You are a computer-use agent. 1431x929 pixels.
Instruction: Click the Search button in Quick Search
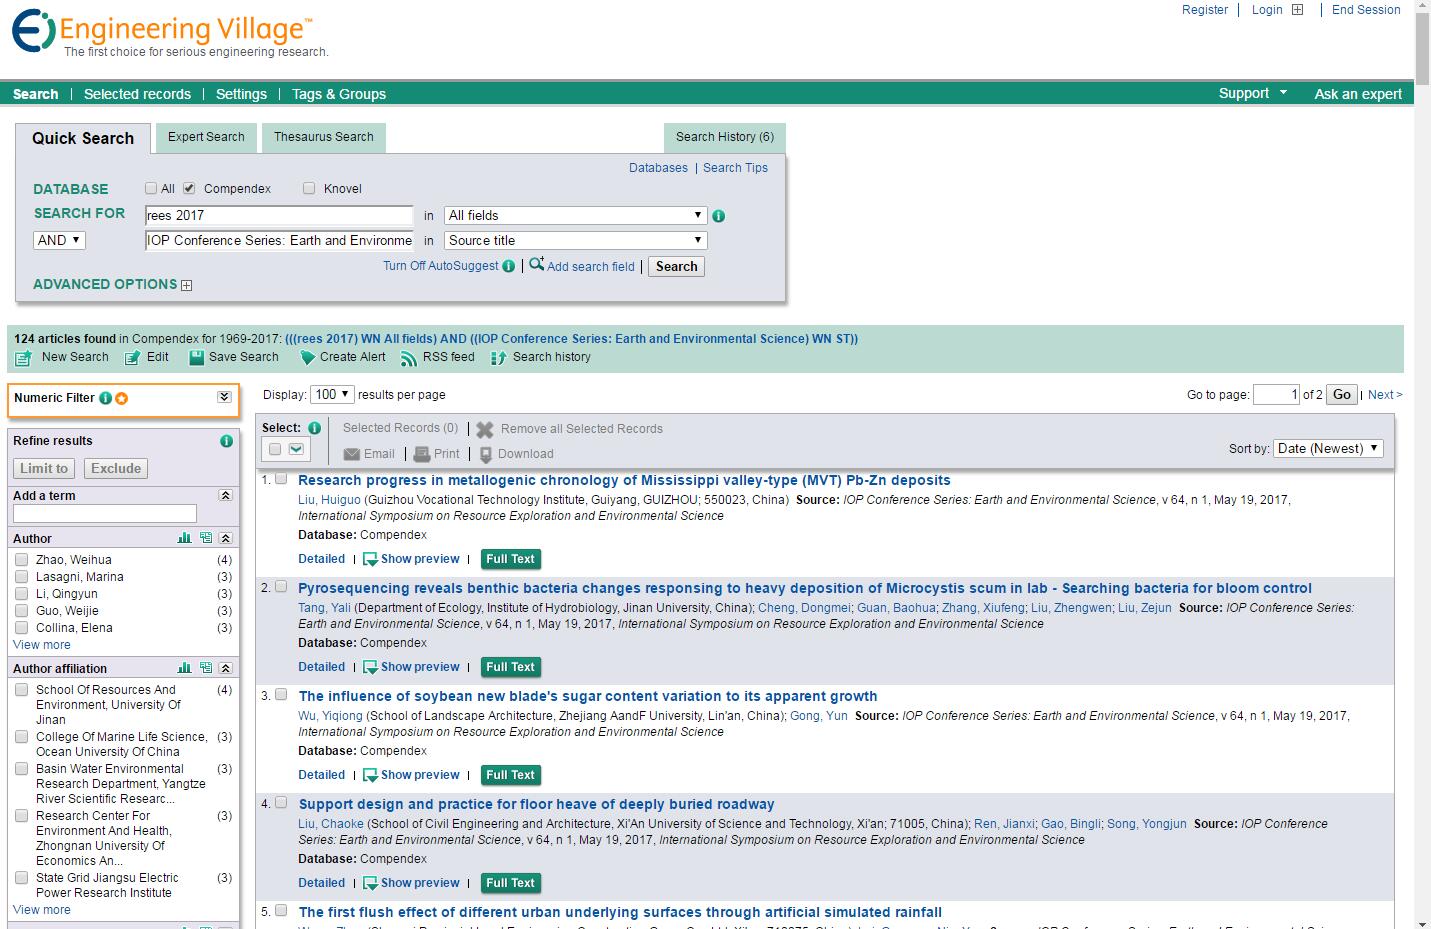coord(677,267)
